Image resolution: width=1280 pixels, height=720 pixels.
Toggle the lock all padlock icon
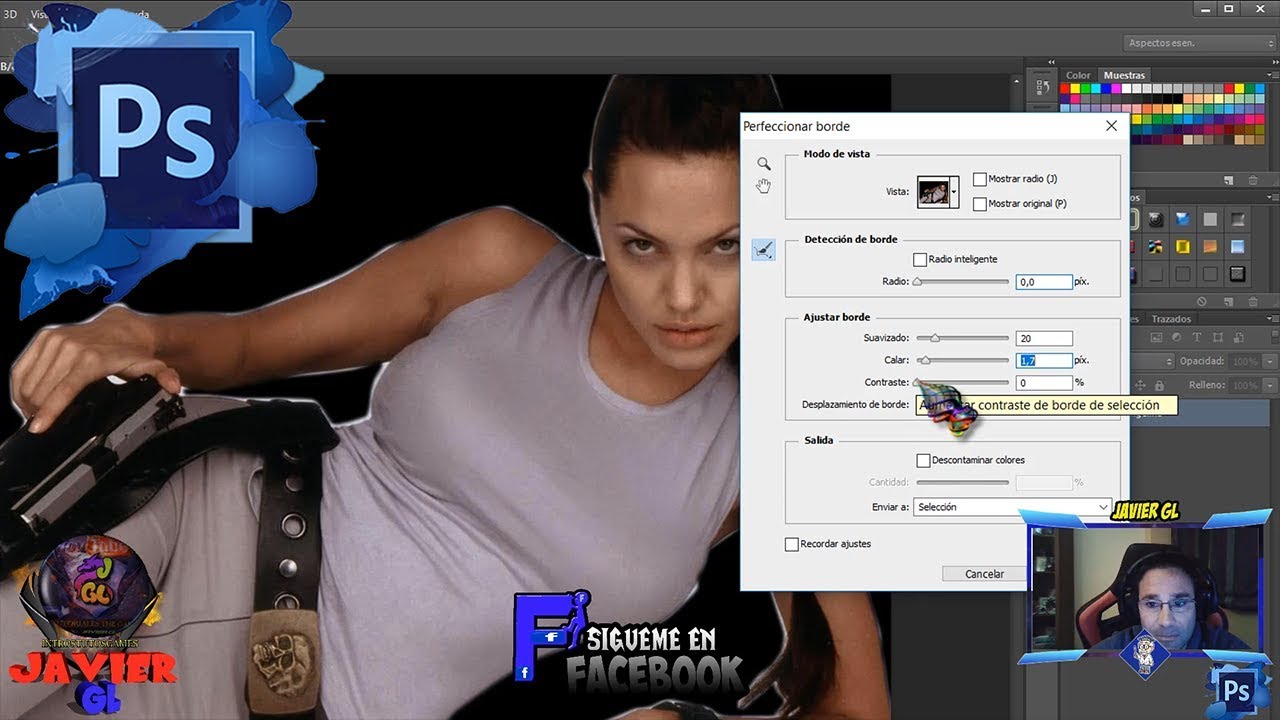coord(1159,385)
